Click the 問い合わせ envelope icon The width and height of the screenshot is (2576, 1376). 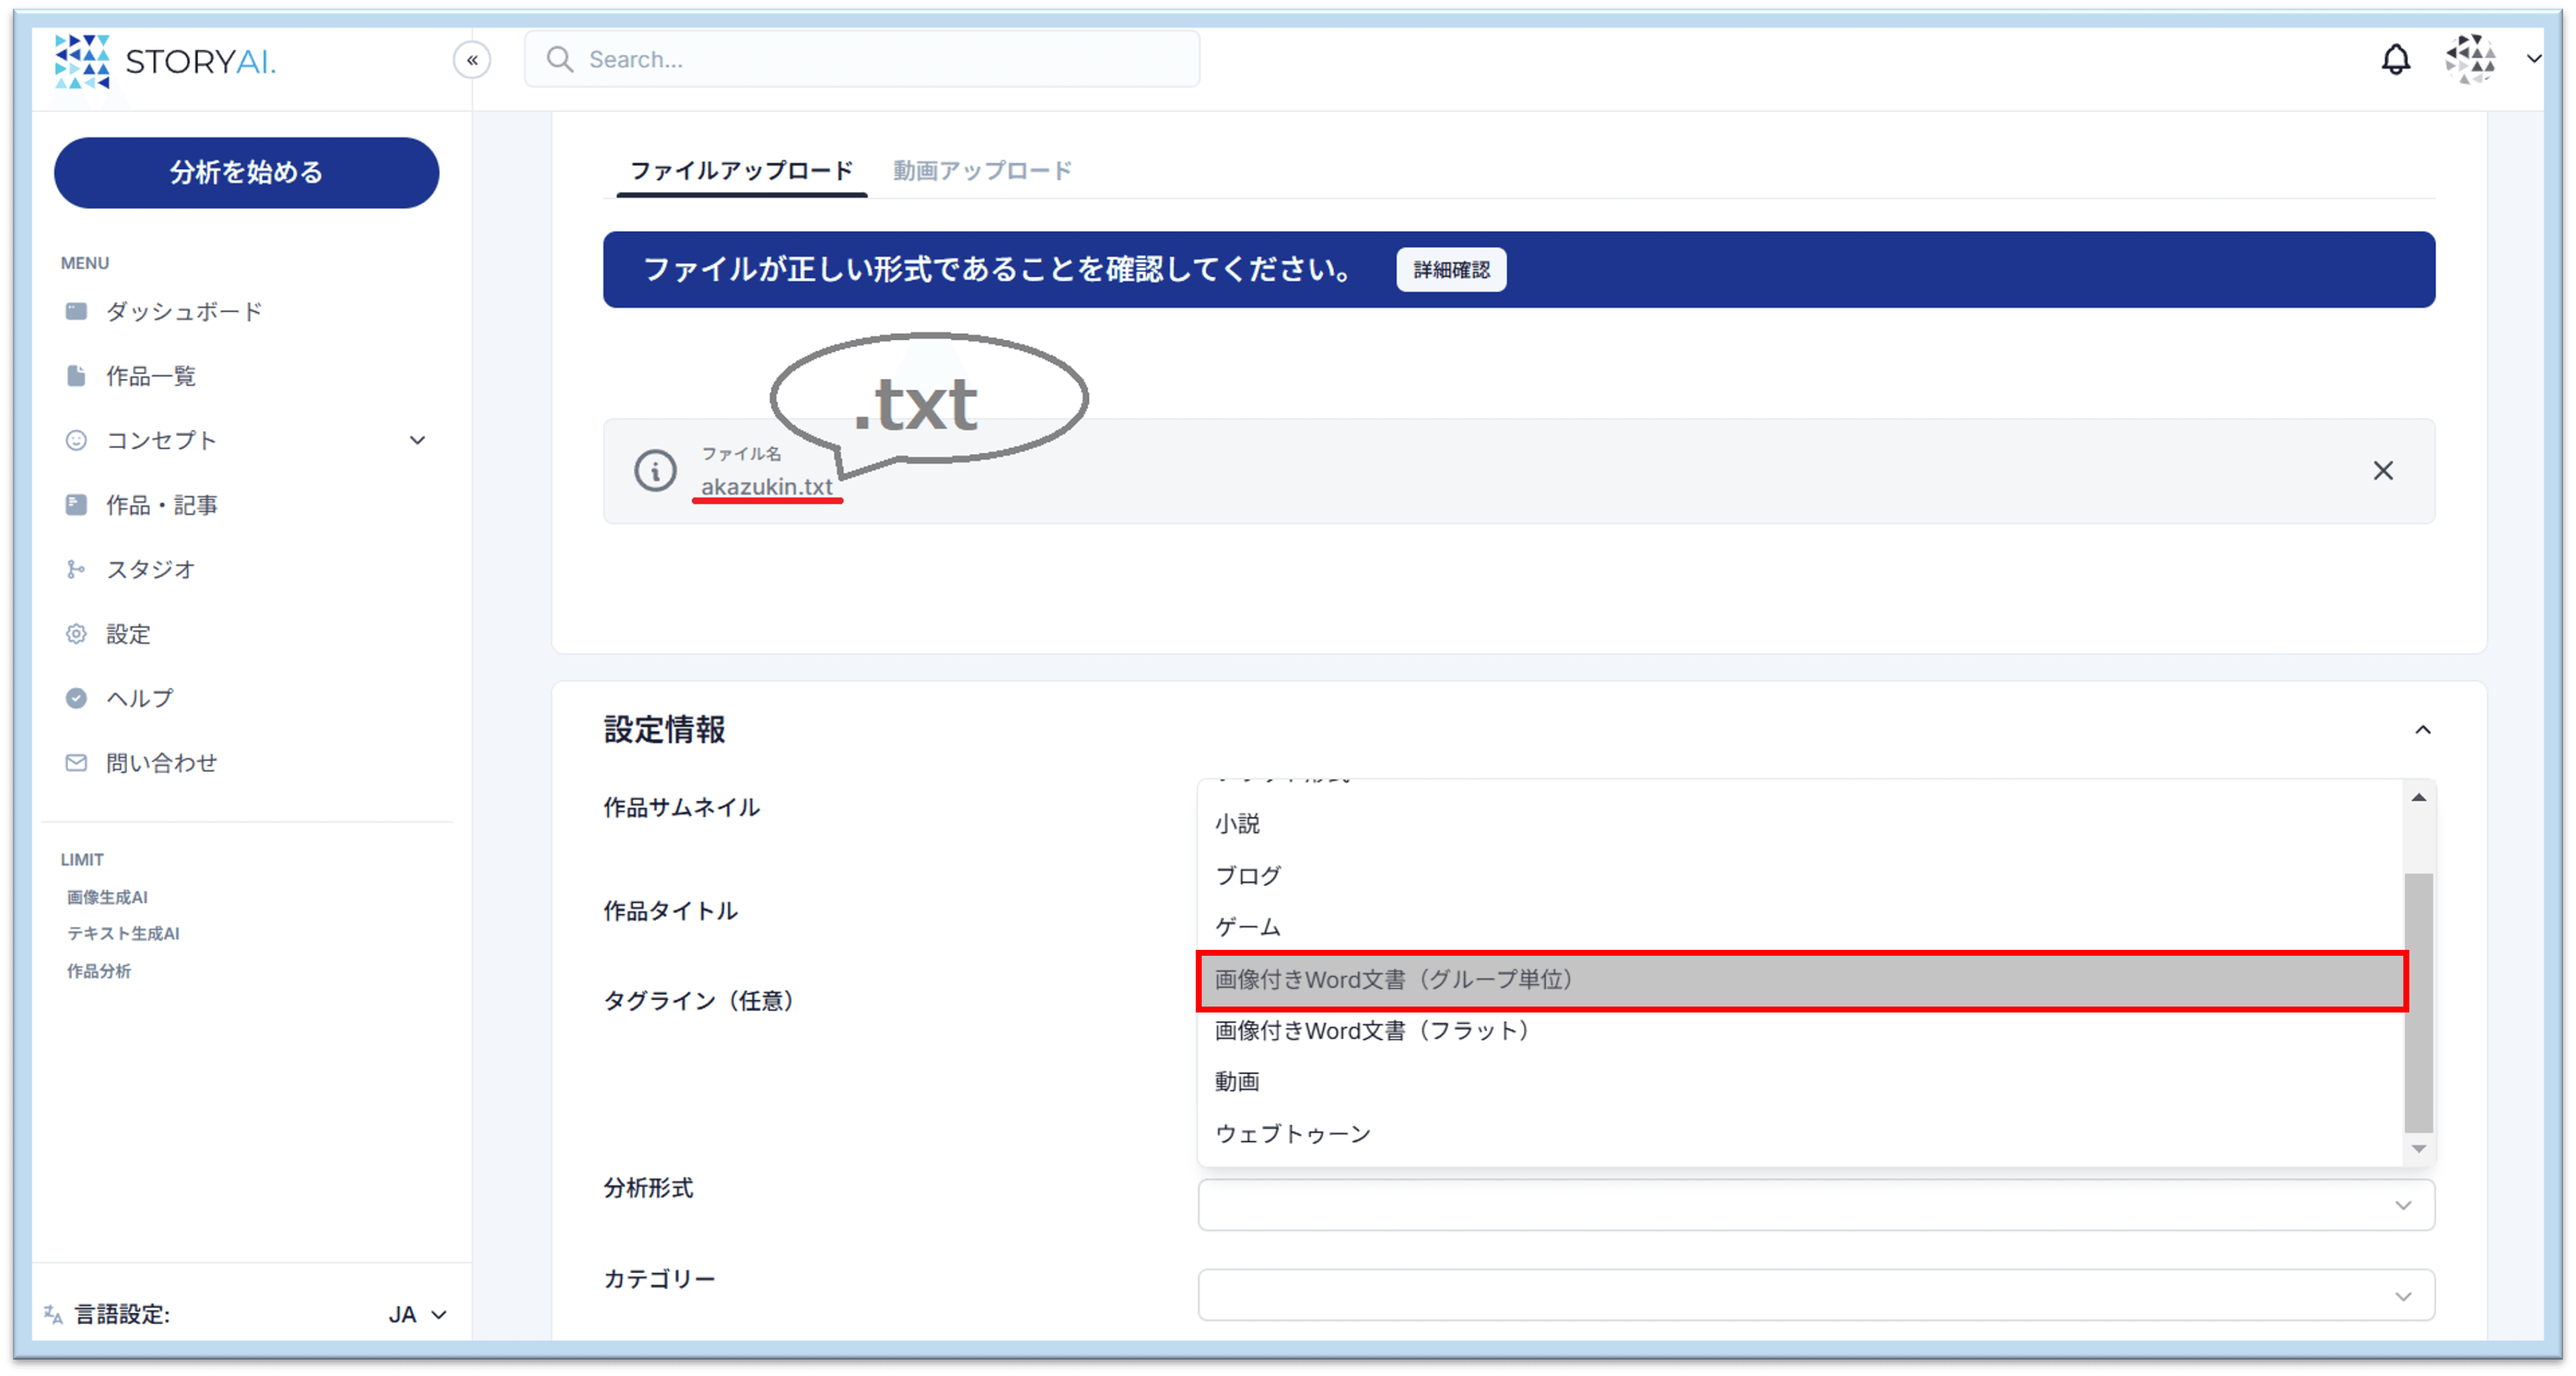point(76,763)
